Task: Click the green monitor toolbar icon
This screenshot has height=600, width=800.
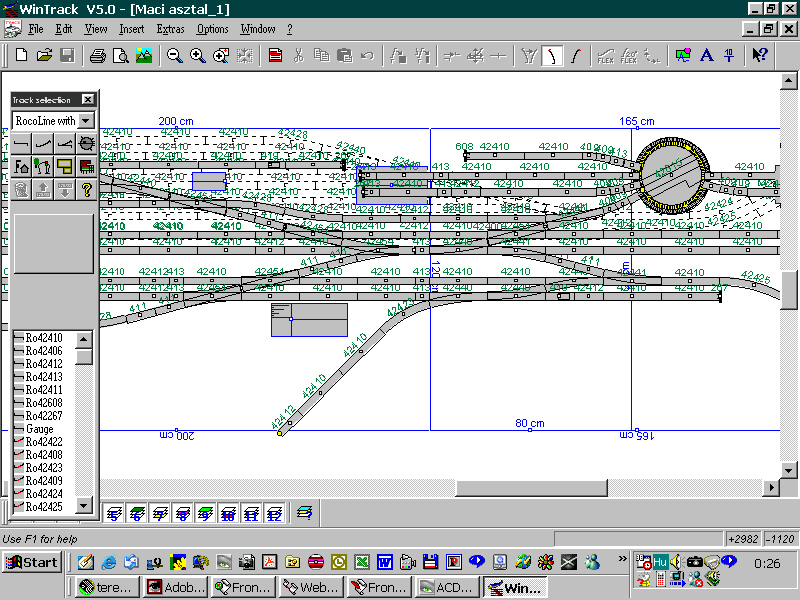Action: point(683,55)
